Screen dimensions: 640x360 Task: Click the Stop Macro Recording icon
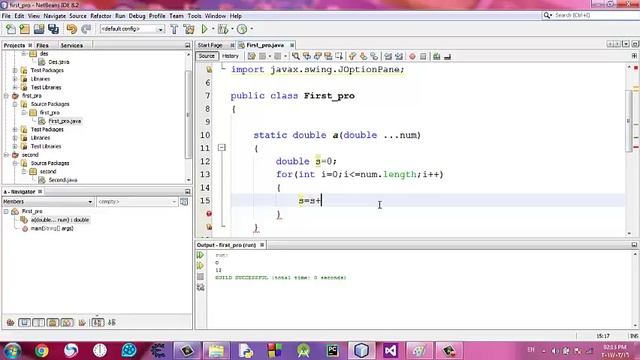pyautogui.click(x=423, y=56)
